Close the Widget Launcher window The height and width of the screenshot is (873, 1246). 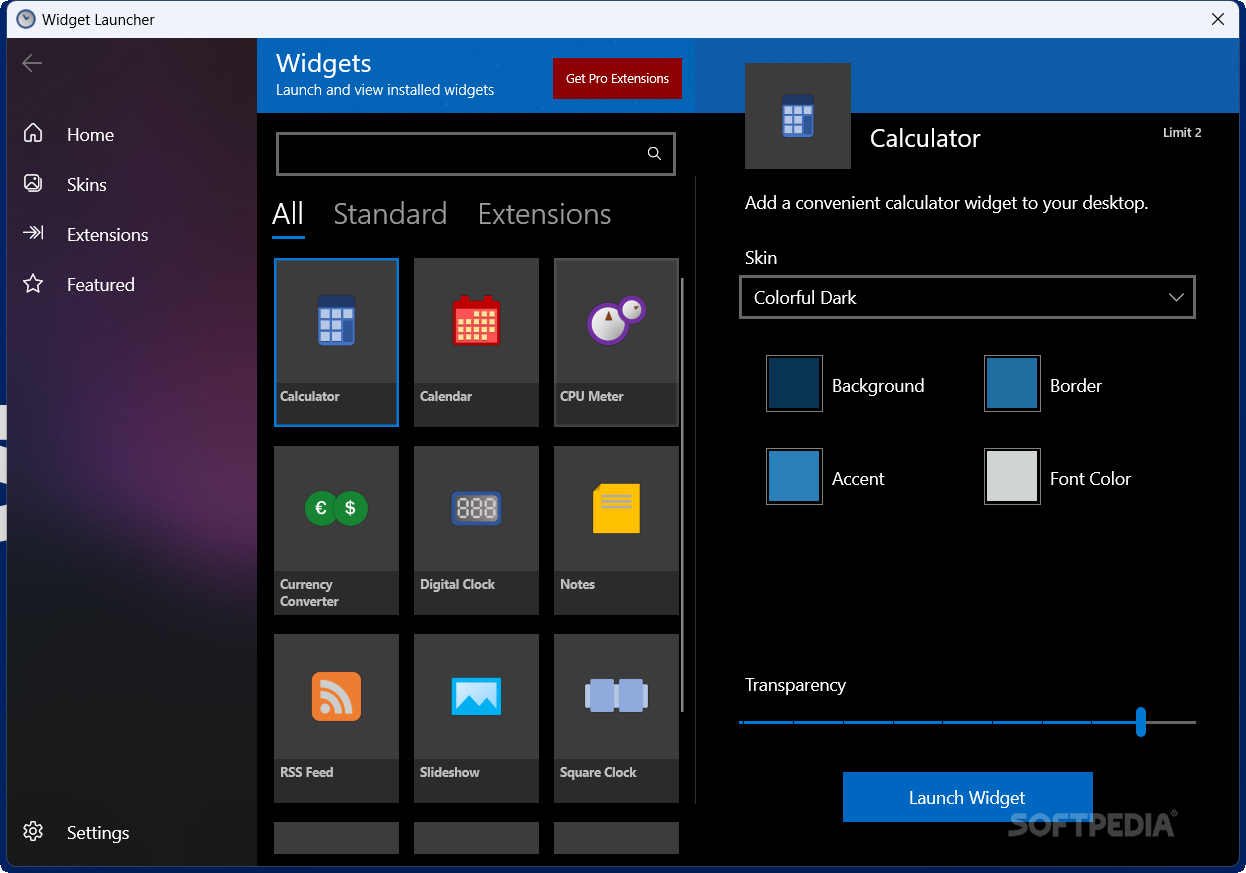(x=1218, y=19)
